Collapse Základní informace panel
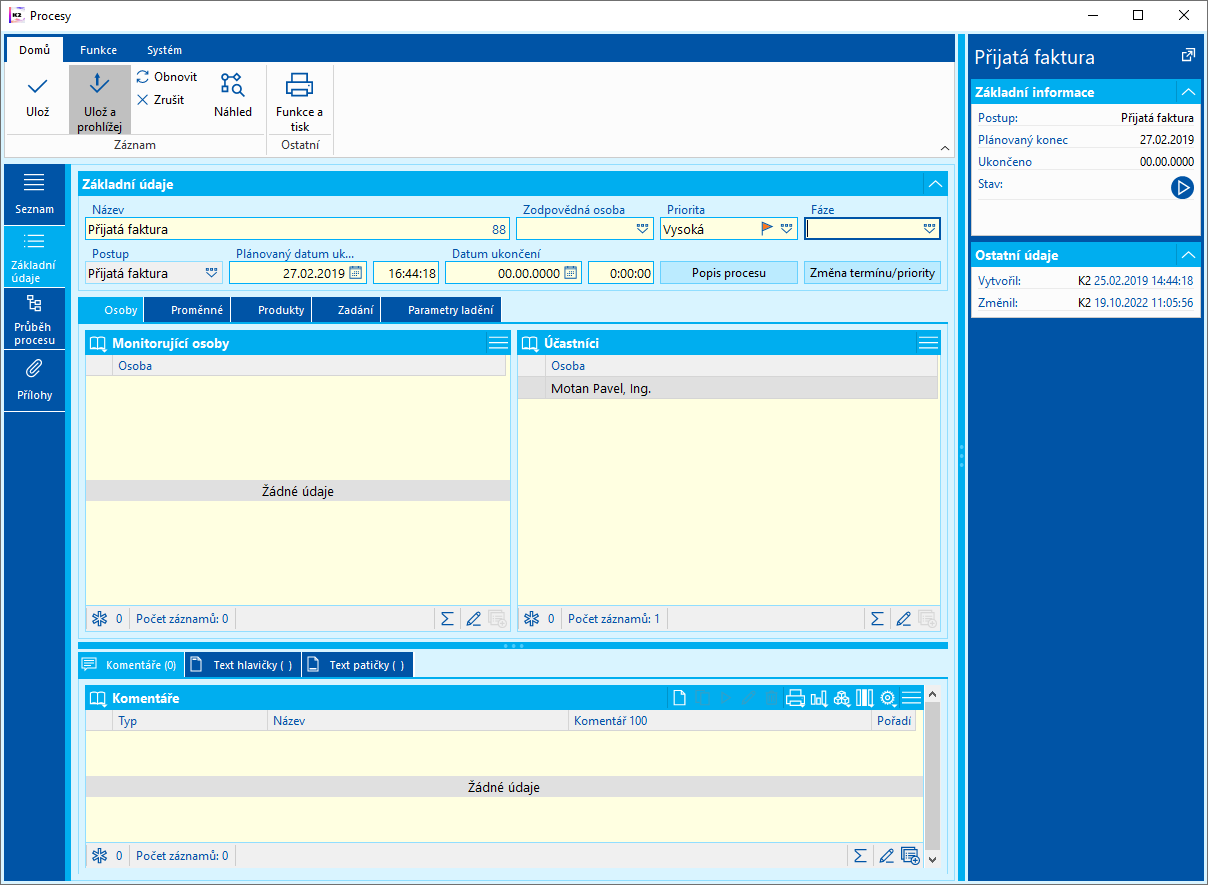This screenshot has height=885, width=1208. coord(1187,92)
